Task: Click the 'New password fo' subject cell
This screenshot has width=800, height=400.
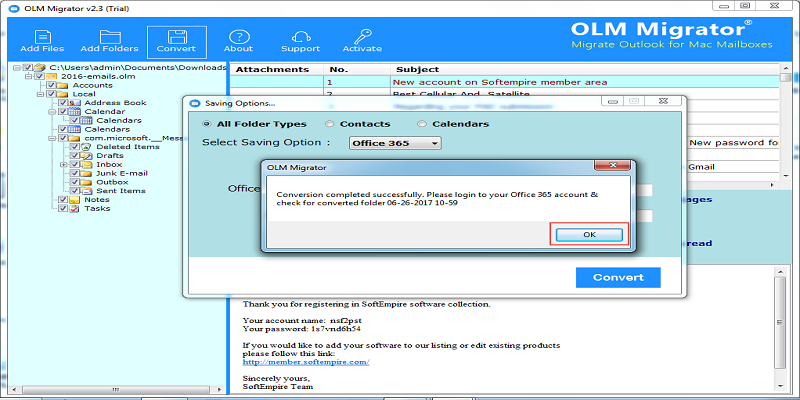Action: pyautogui.click(x=733, y=143)
